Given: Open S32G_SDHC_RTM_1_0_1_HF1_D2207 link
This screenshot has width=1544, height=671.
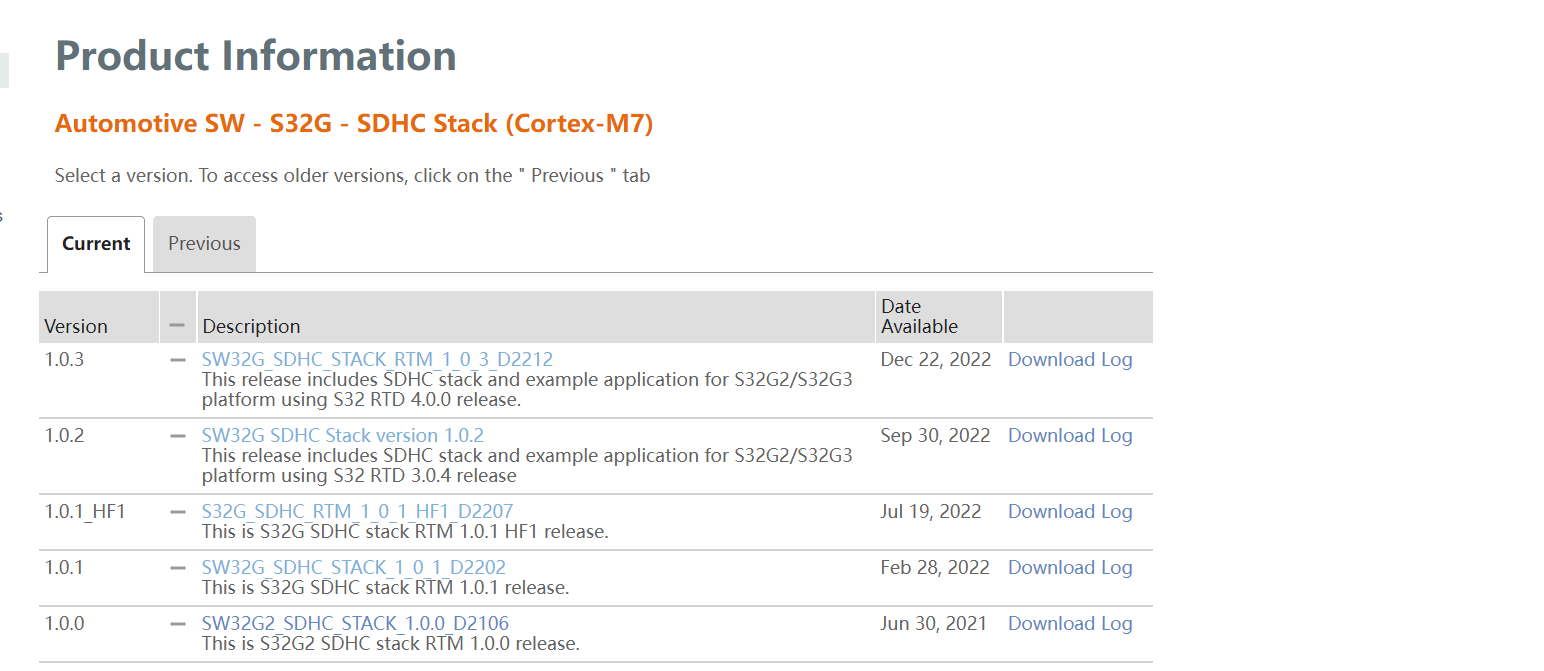Looking at the screenshot, I should tap(357, 511).
